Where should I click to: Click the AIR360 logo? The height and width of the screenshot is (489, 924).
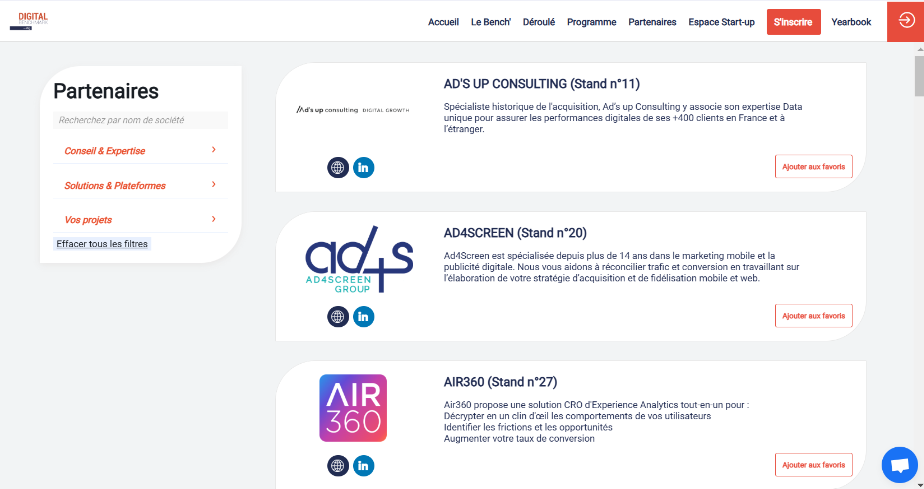pos(353,408)
